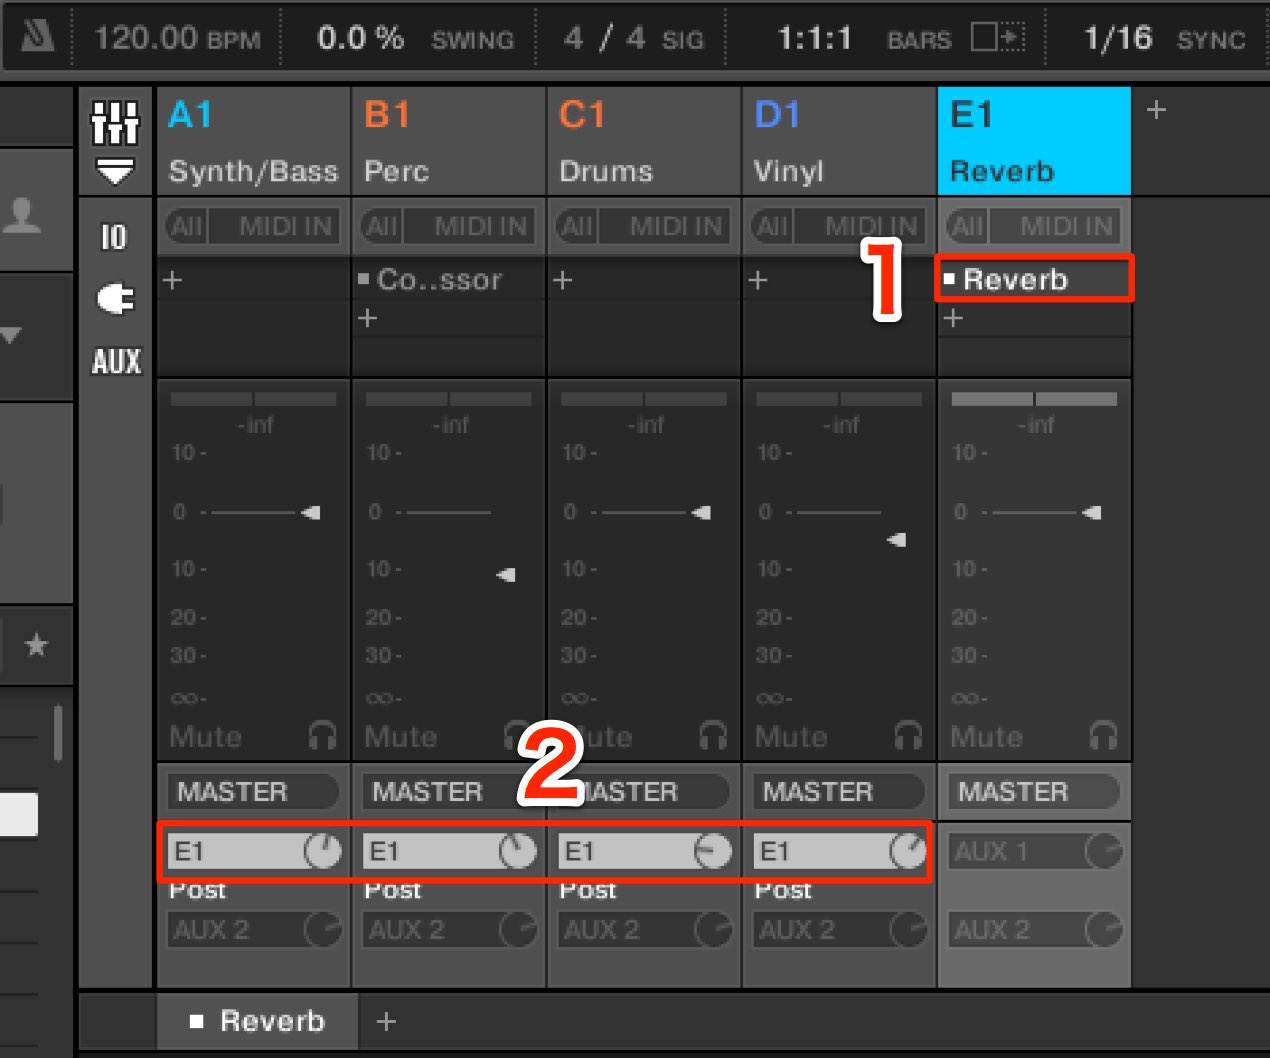Click the C1 channel fader handle

pyautogui.click(x=701, y=513)
